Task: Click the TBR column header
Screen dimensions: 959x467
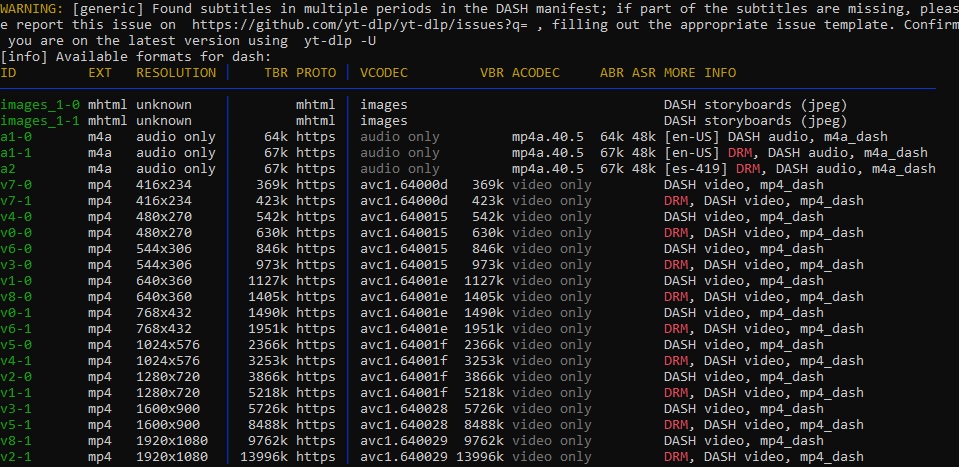Action: pos(276,73)
